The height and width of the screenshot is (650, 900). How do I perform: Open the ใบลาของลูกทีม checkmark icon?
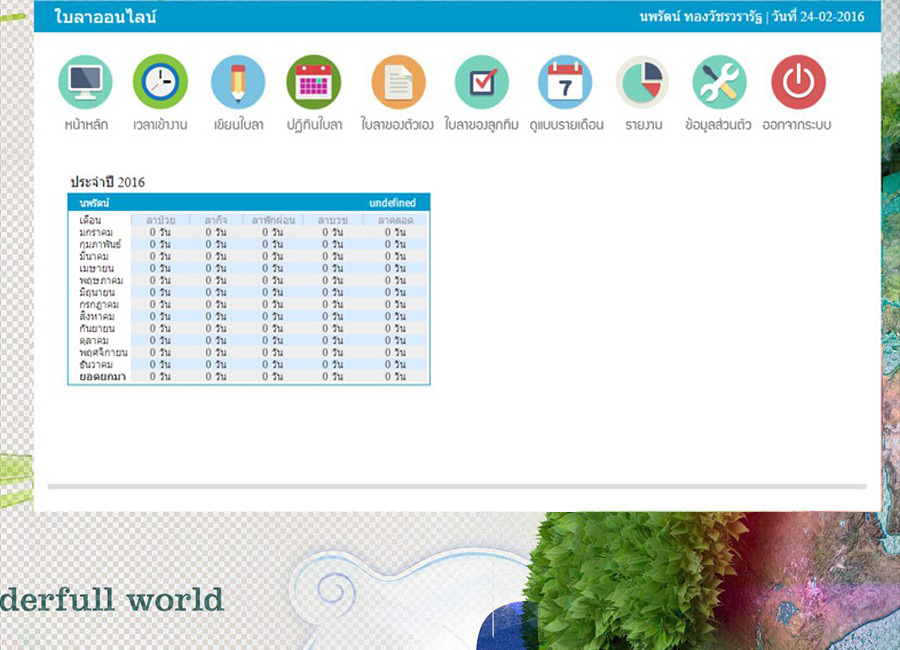click(482, 82)
